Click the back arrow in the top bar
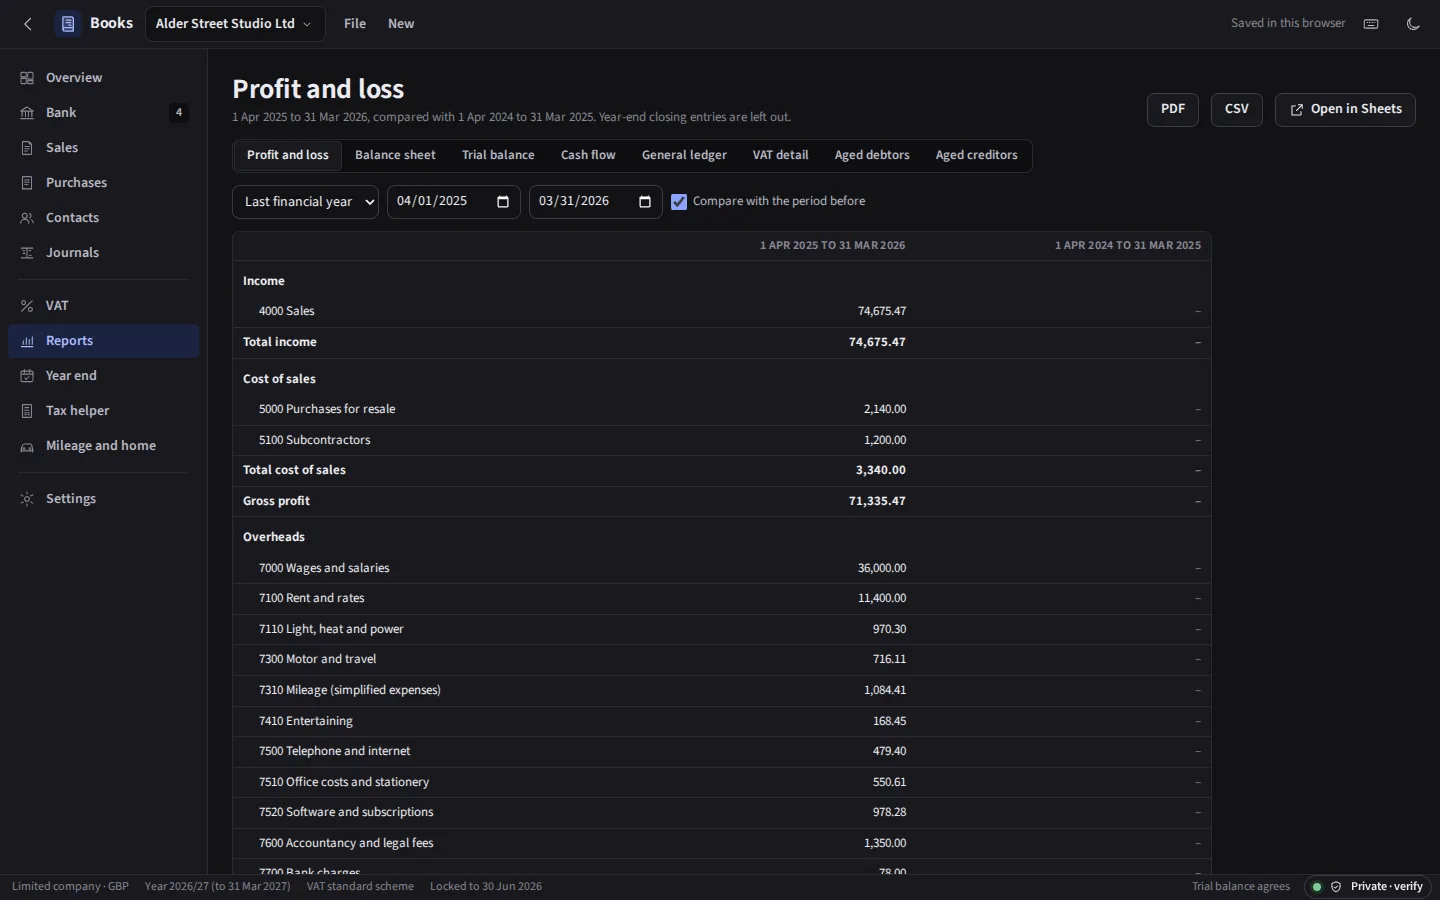Screen dimensions: 1440x900 [x=28, y=24]
